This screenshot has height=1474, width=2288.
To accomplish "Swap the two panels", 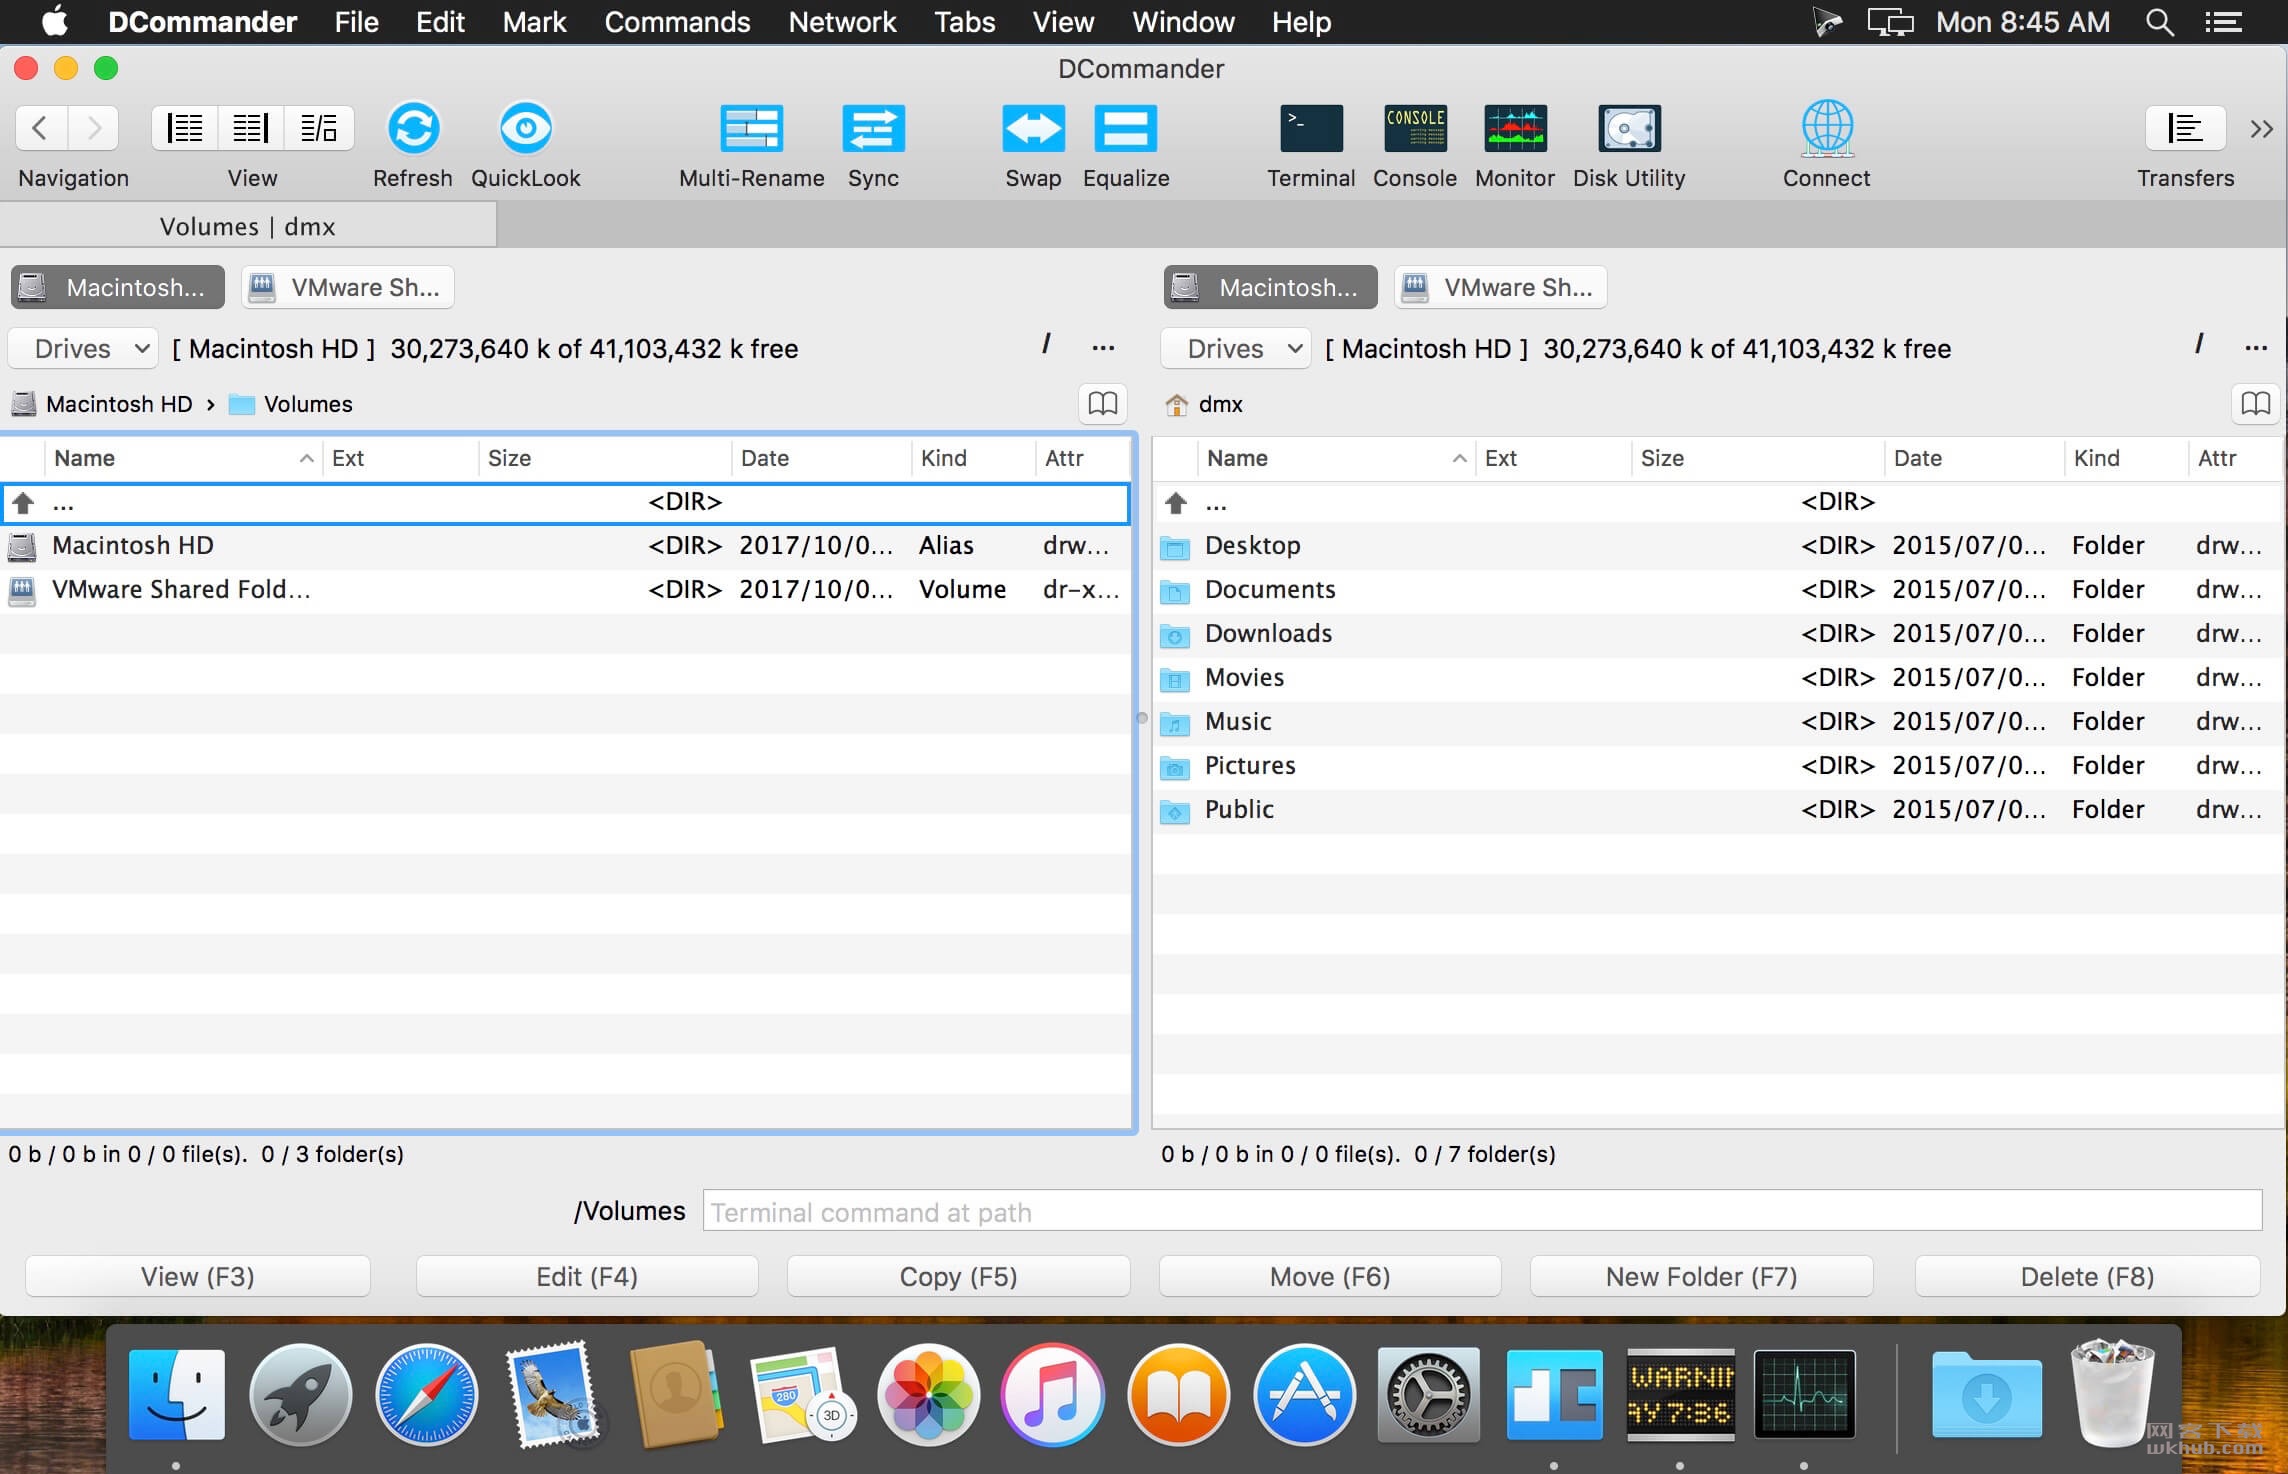I will 1033,128.
